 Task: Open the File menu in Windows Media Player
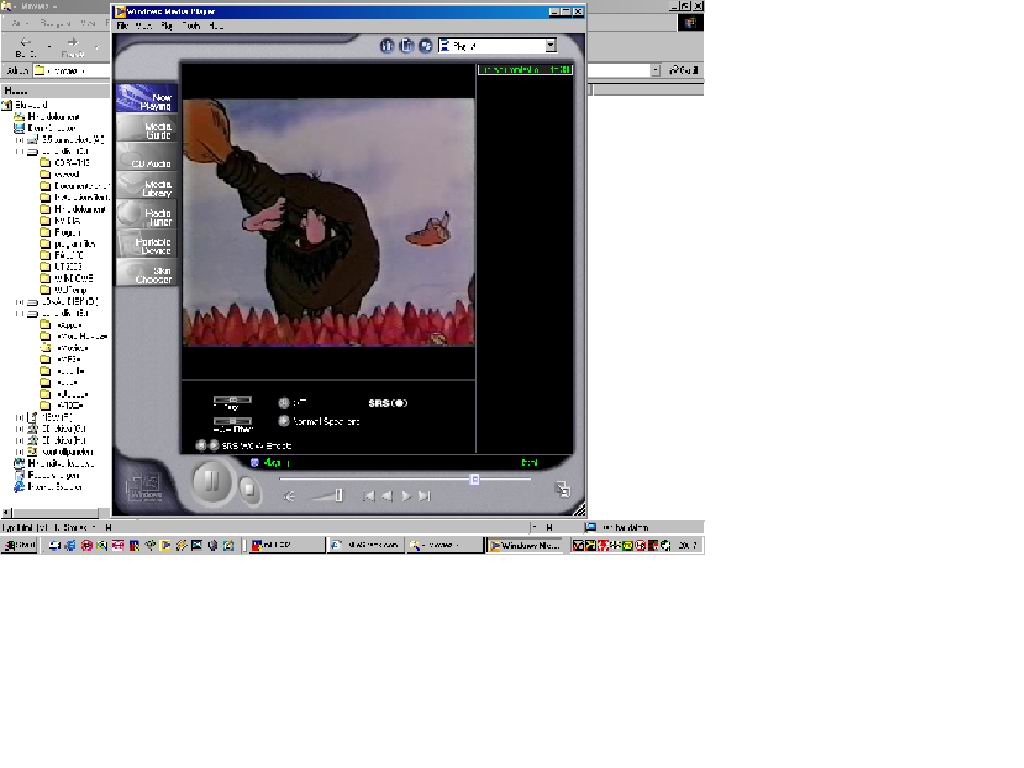click(122, 26)
